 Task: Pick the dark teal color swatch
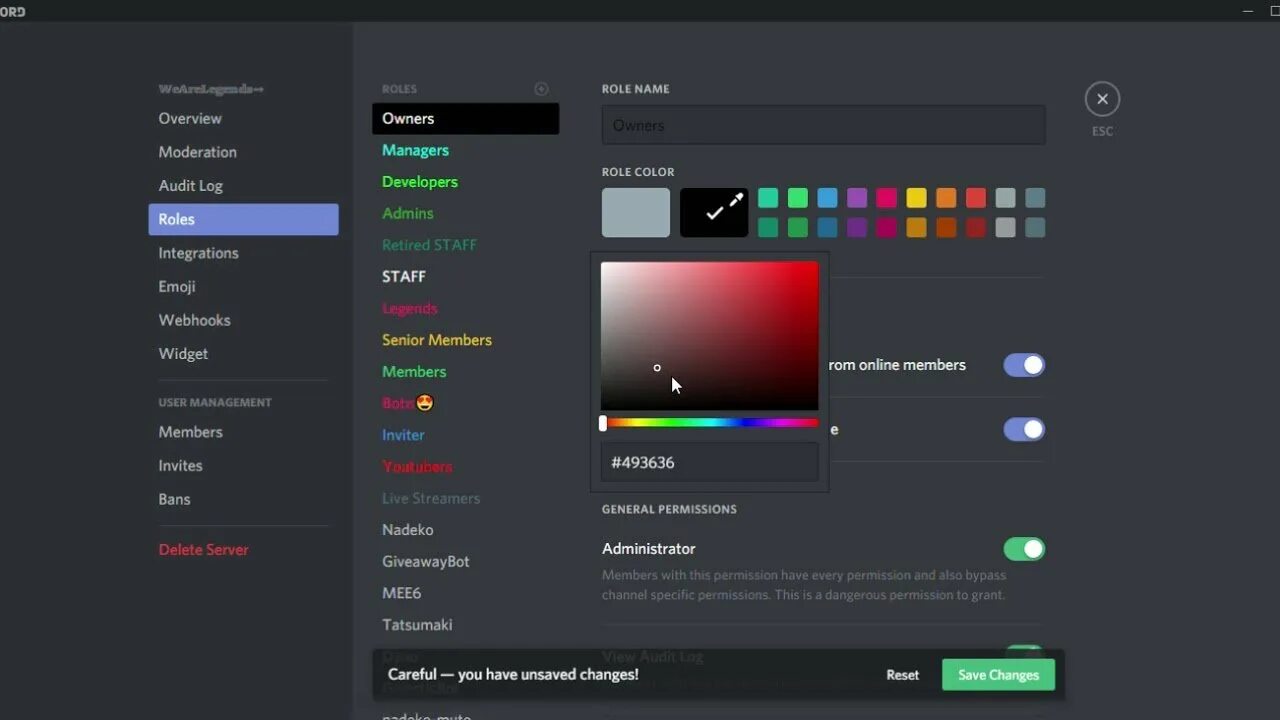[x=768, y=228]
